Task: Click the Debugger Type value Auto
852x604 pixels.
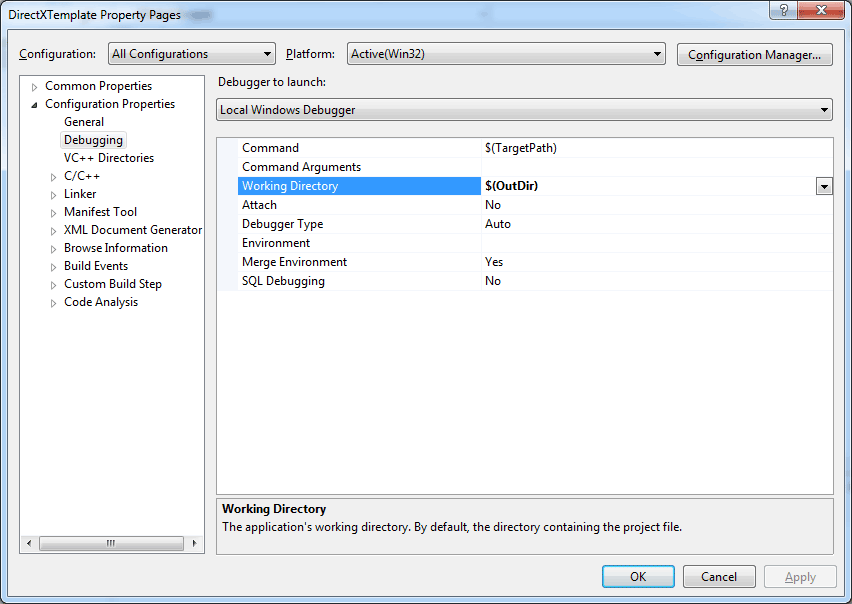Action: click(x=498, y=224)
